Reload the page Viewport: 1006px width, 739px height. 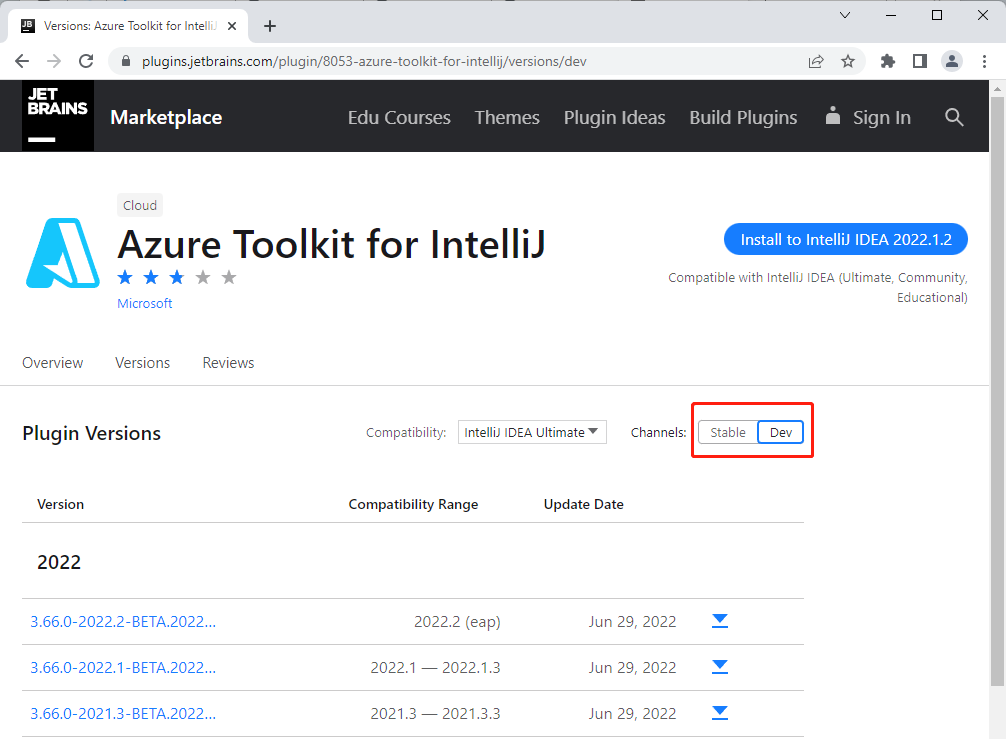[x=86, y=61]
